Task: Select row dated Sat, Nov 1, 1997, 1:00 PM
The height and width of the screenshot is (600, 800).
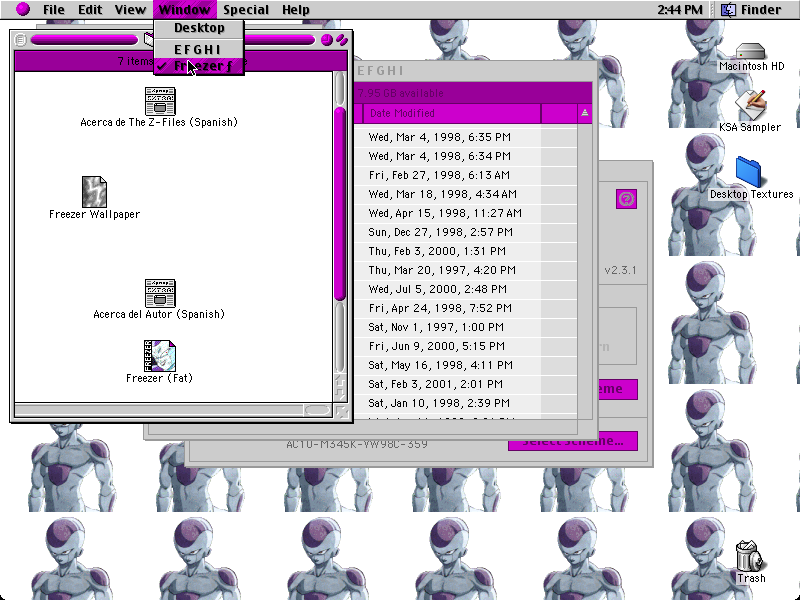Action: pyautogui.click(x=465, y=327)
